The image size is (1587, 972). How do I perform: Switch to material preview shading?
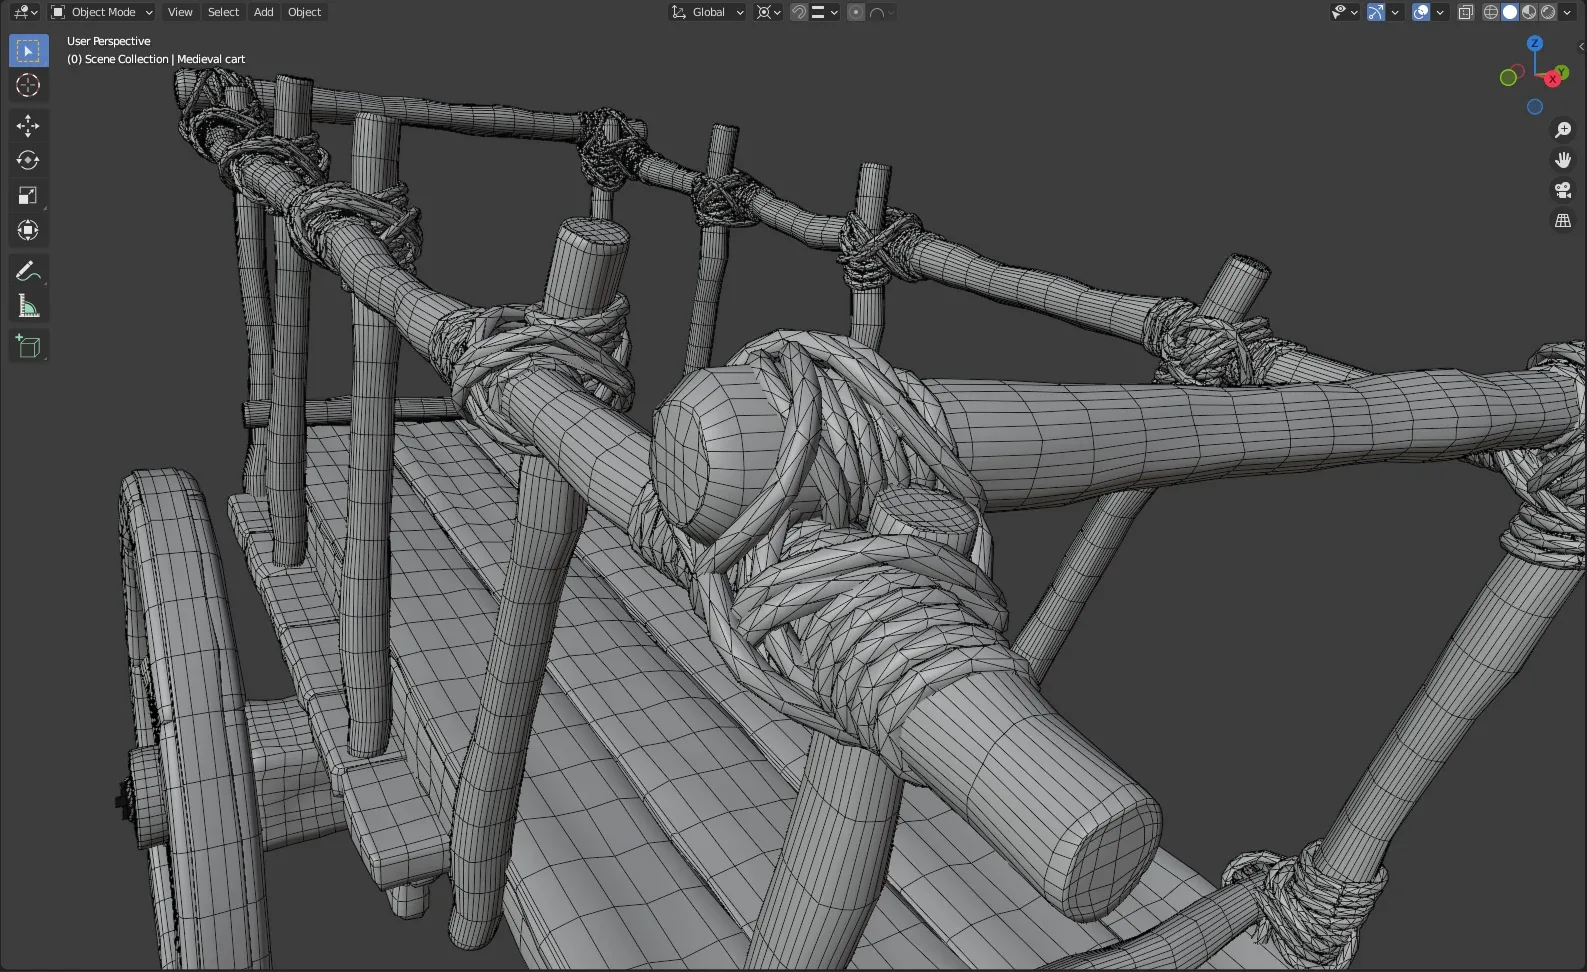pos(1529,12)
